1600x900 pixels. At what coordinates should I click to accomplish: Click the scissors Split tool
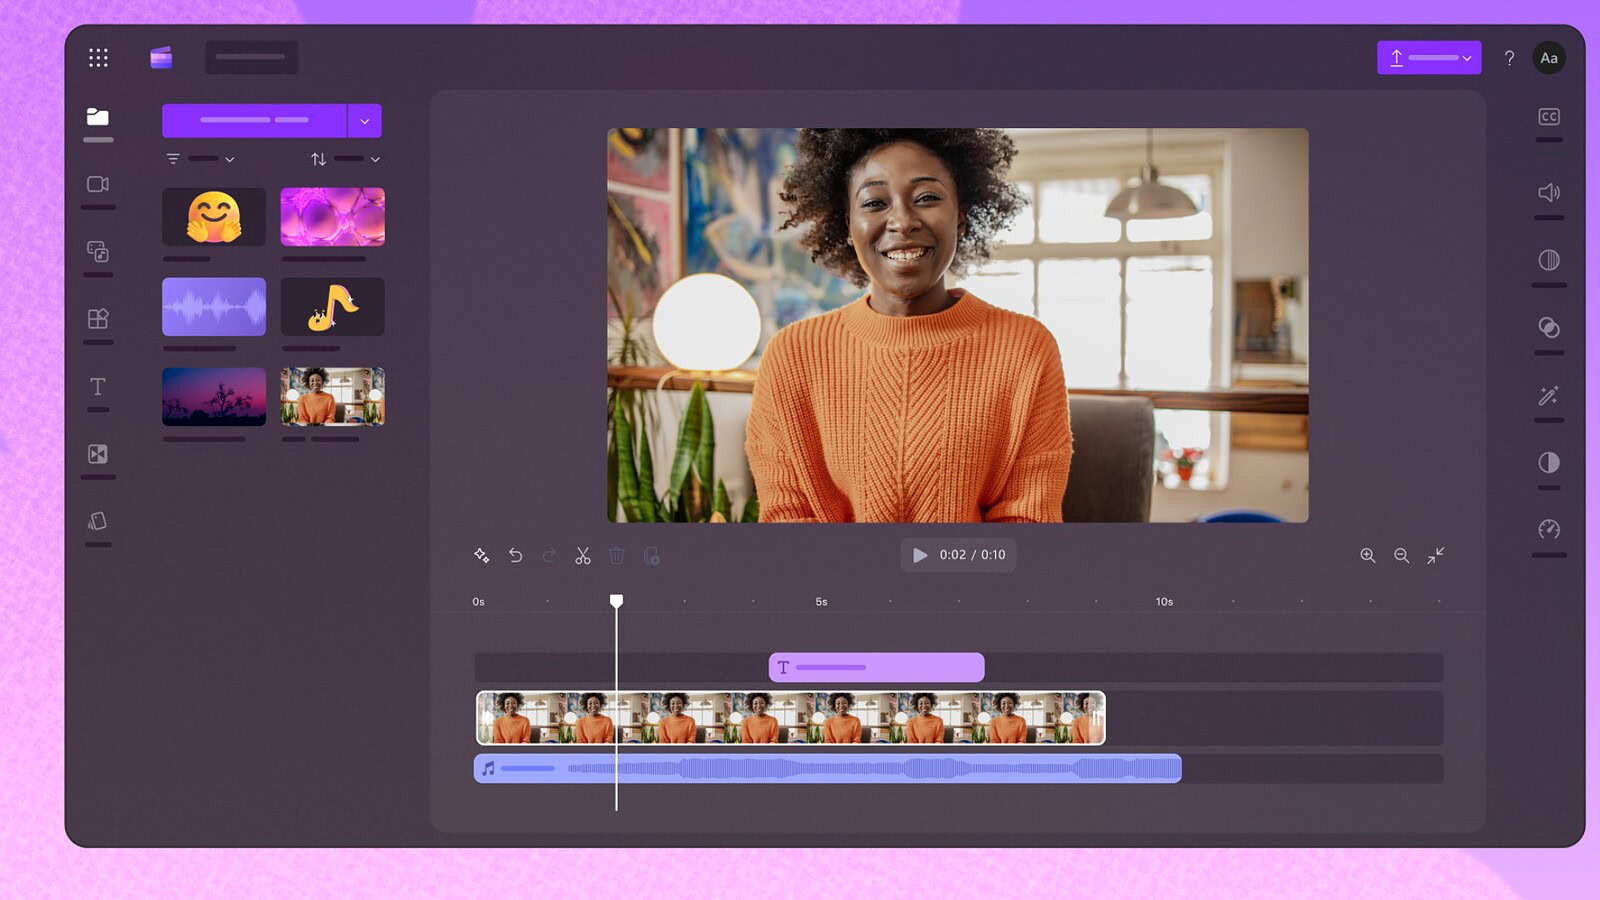pyautogui.click(x=583, y=555)
